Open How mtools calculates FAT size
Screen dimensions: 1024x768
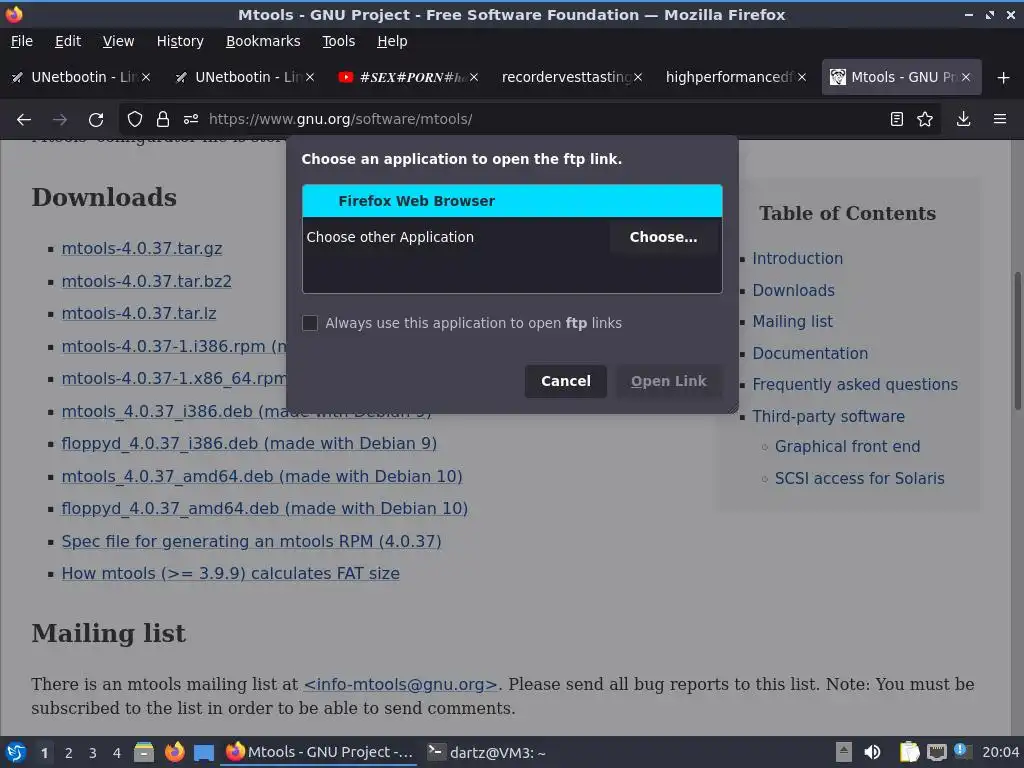[231, 573]
